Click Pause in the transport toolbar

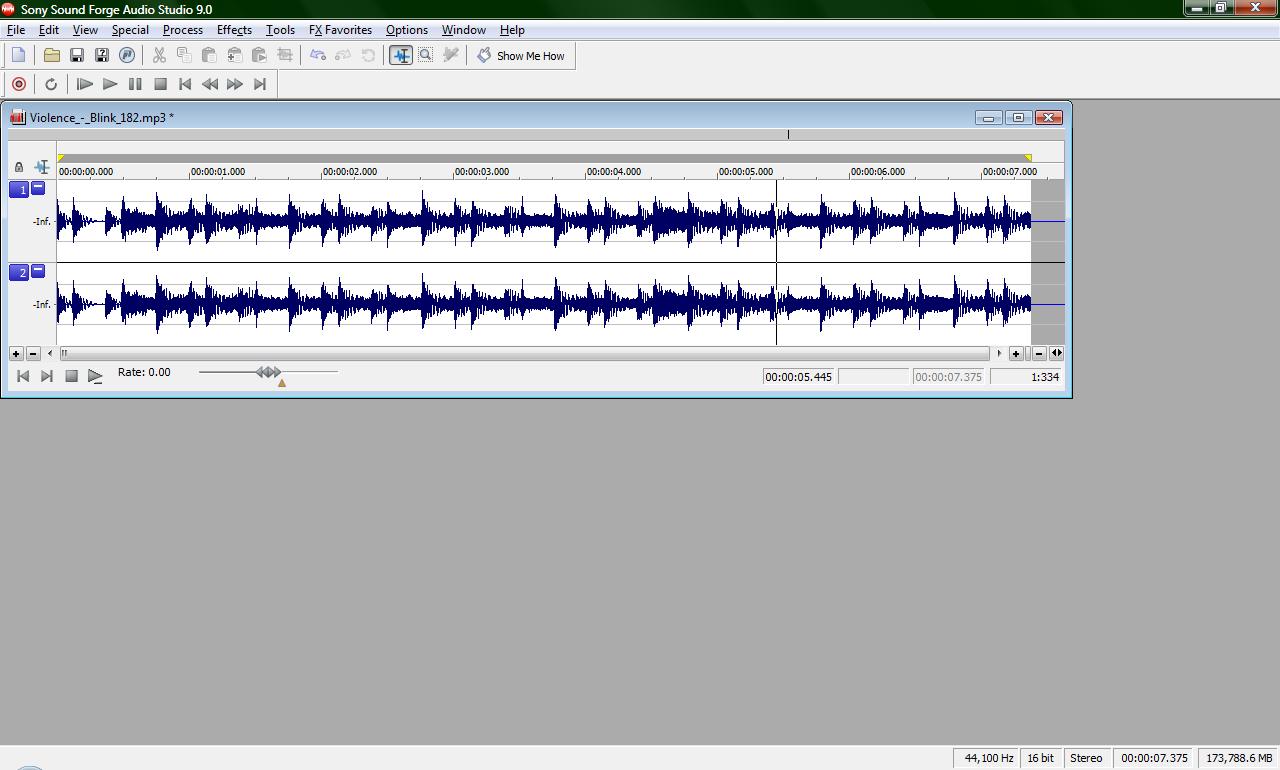[x=135, y=84]
